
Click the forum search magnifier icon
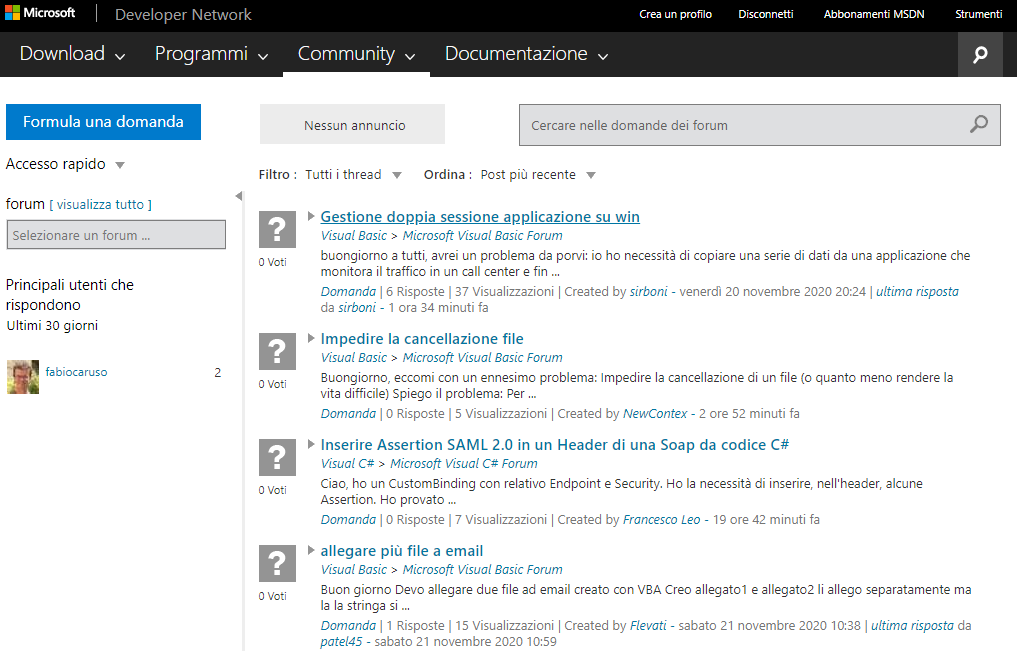[979, 124]
